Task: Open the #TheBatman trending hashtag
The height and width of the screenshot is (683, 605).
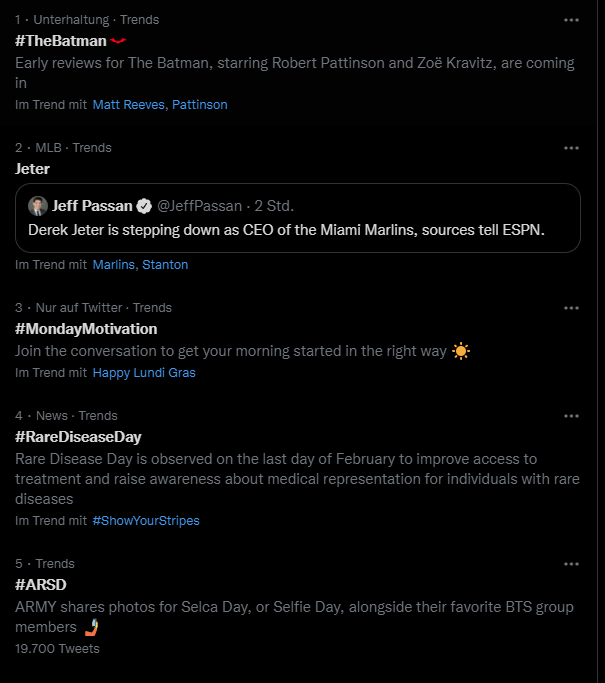Action: pos(61,41)
